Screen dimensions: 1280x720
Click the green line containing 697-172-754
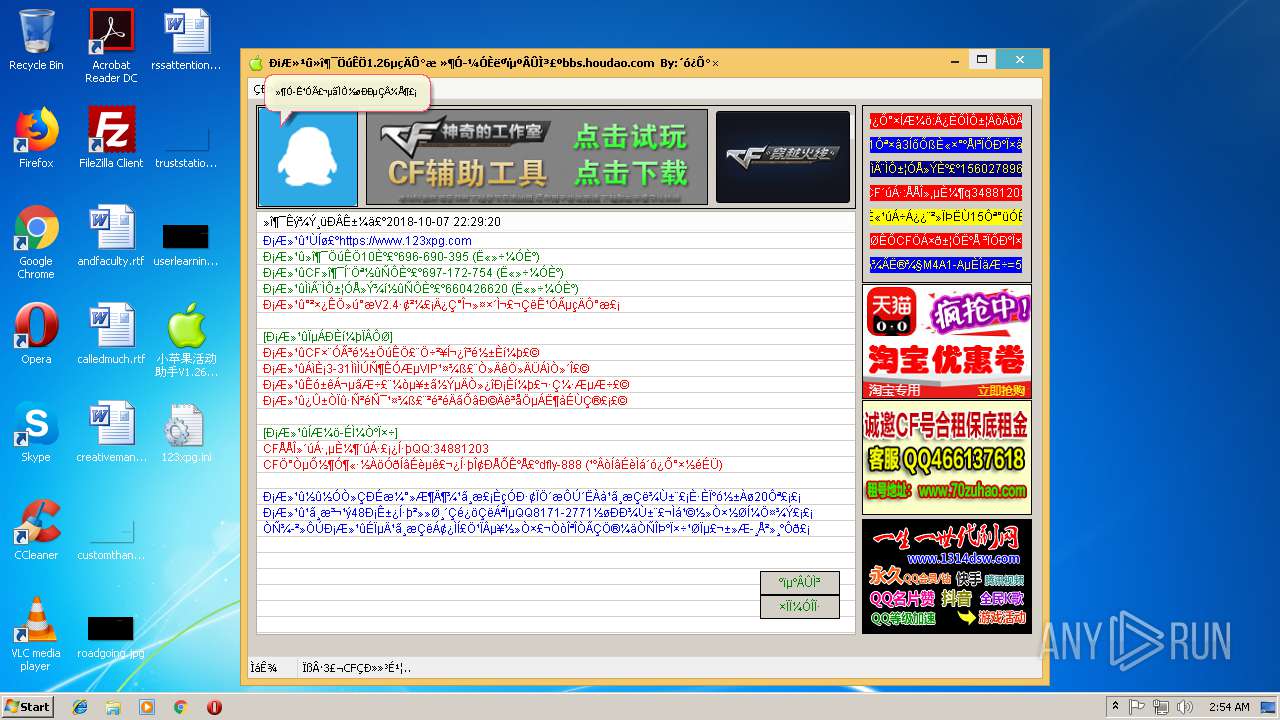click(x=412, y=273)
